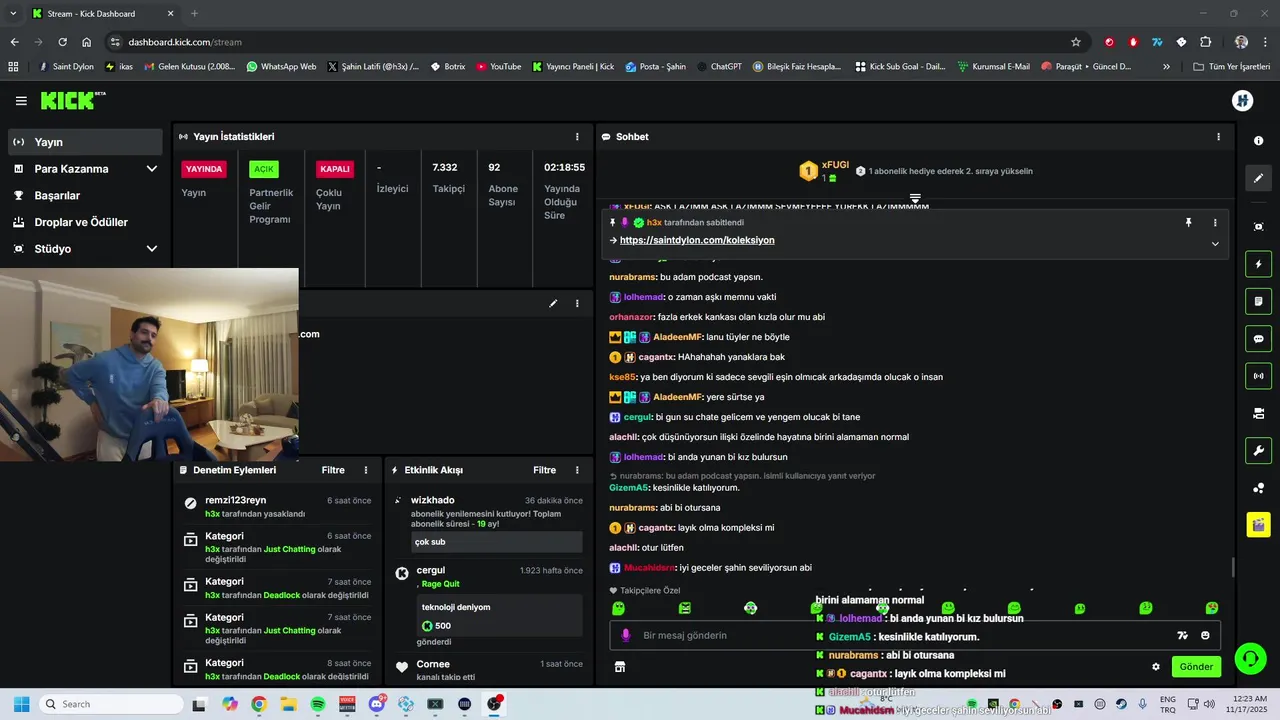Open the hamburger menu beside the Kick logo

[21, 101]
